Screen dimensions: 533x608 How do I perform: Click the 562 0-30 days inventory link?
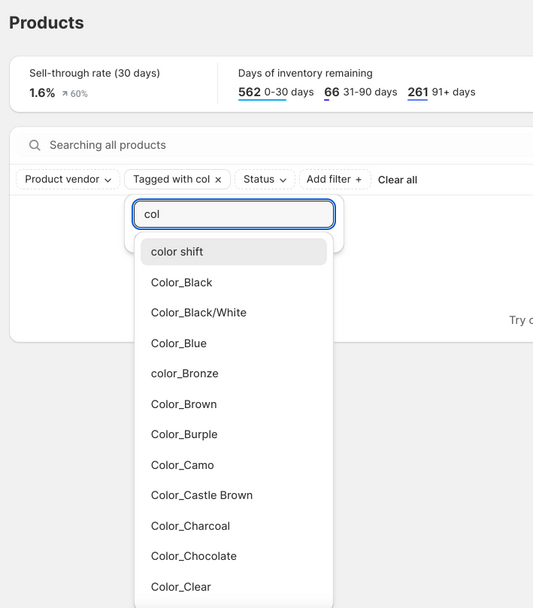(276, 92)
